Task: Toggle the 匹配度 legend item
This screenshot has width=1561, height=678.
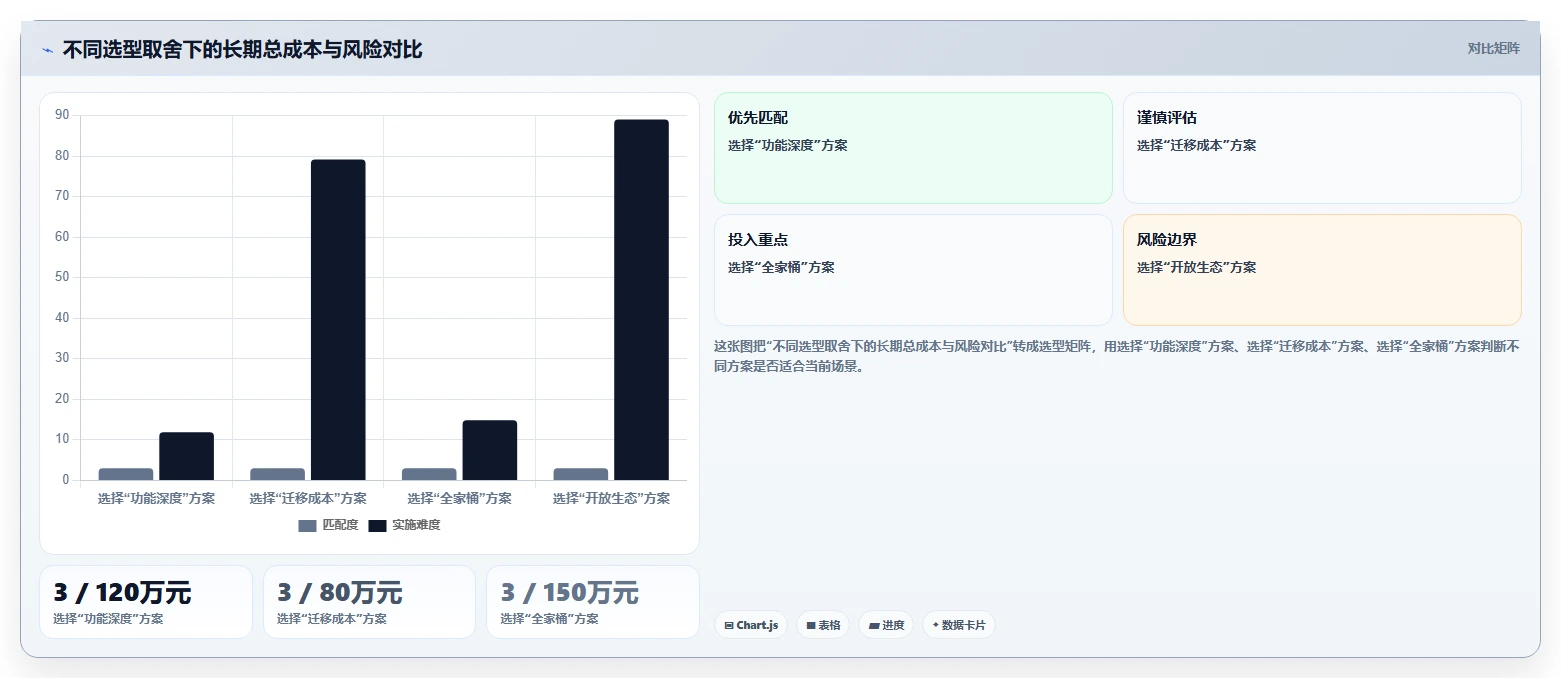Action: [328, 525]
